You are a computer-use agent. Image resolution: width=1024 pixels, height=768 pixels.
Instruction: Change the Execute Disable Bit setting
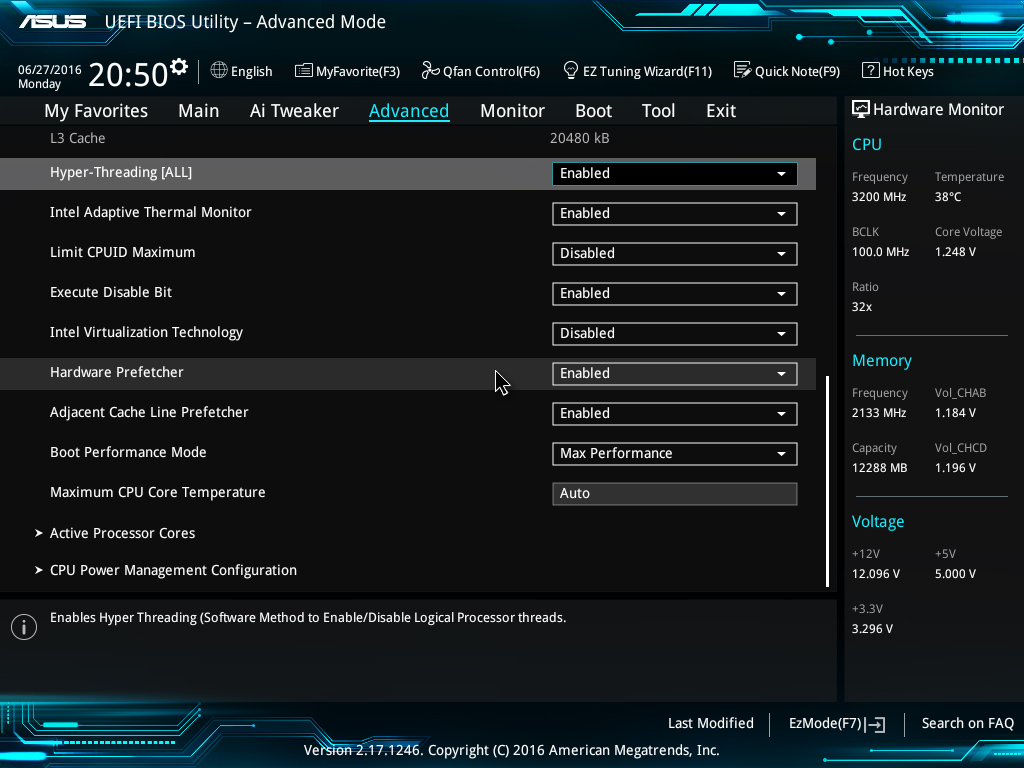(674, 294)
